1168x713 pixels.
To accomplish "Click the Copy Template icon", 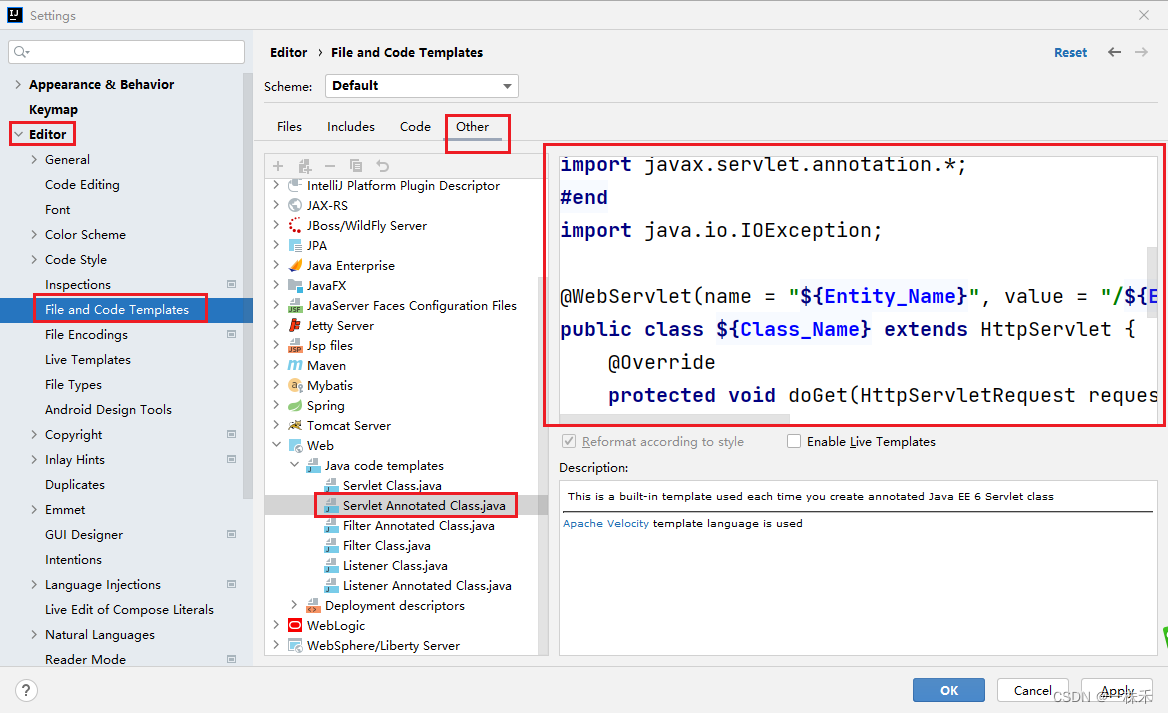I will 356,166.
